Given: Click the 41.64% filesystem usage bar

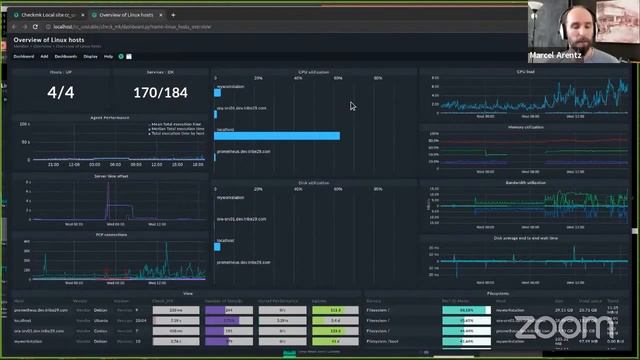Looking at the screenshot, I should [467, 341].
